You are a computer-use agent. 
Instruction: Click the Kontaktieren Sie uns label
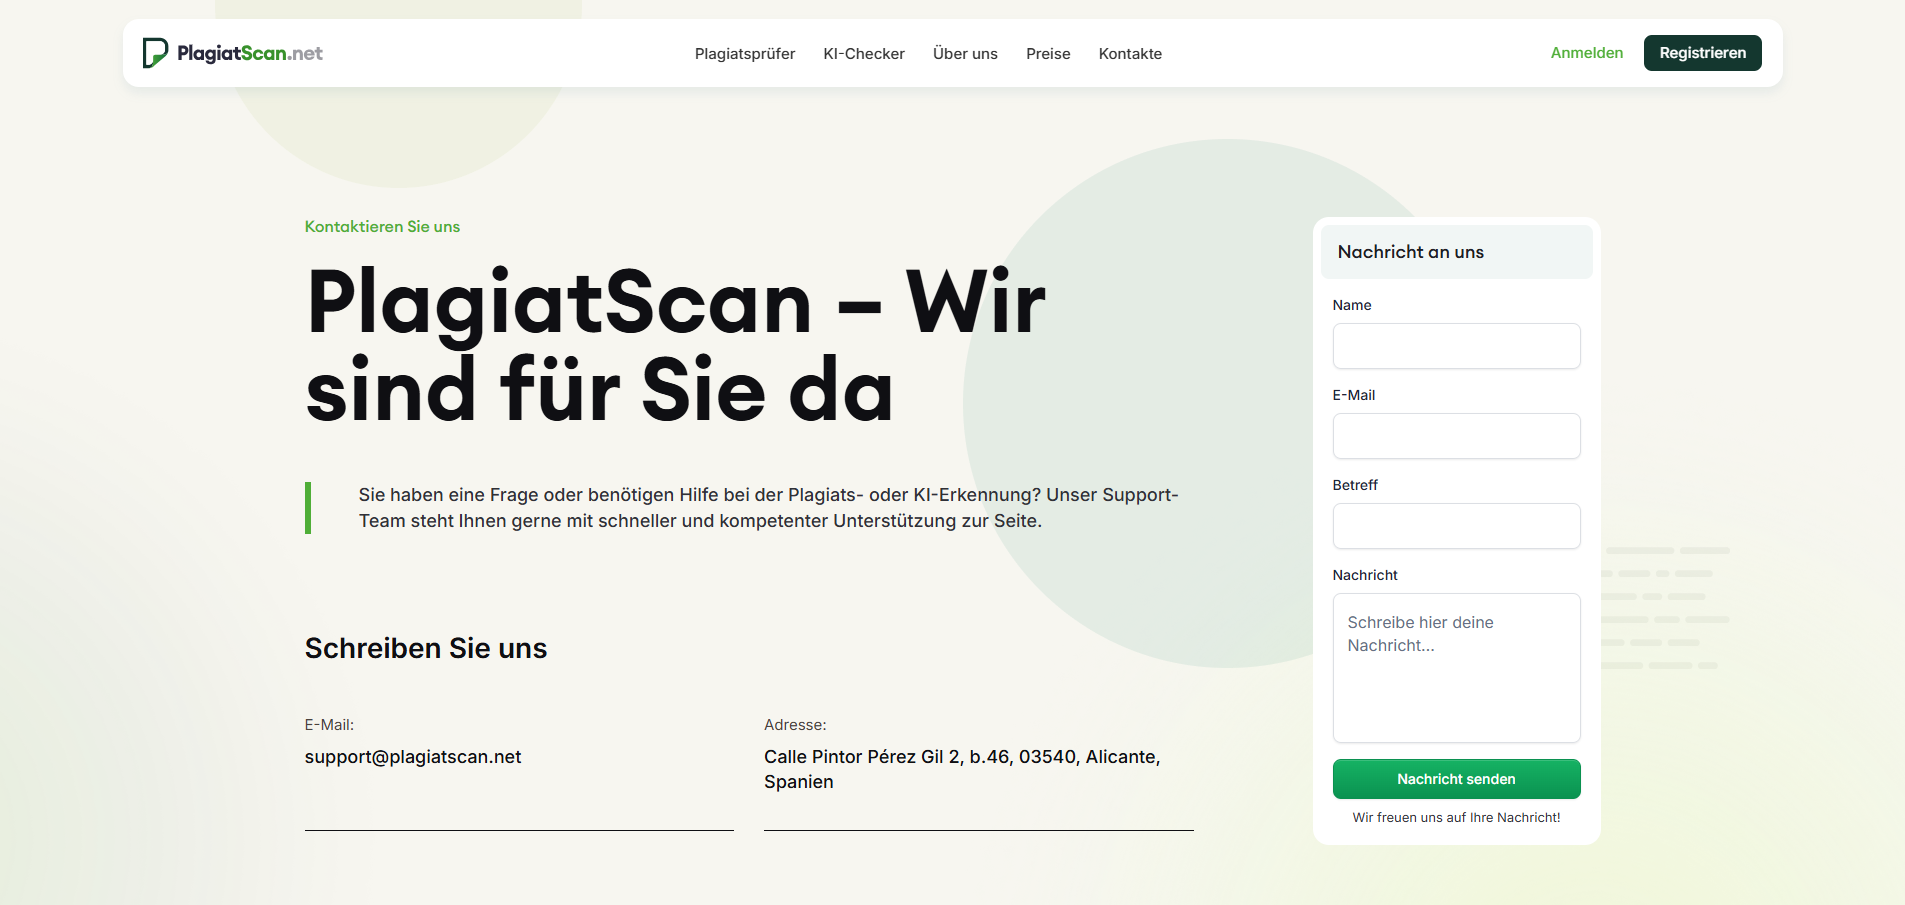tap(382, 227)
